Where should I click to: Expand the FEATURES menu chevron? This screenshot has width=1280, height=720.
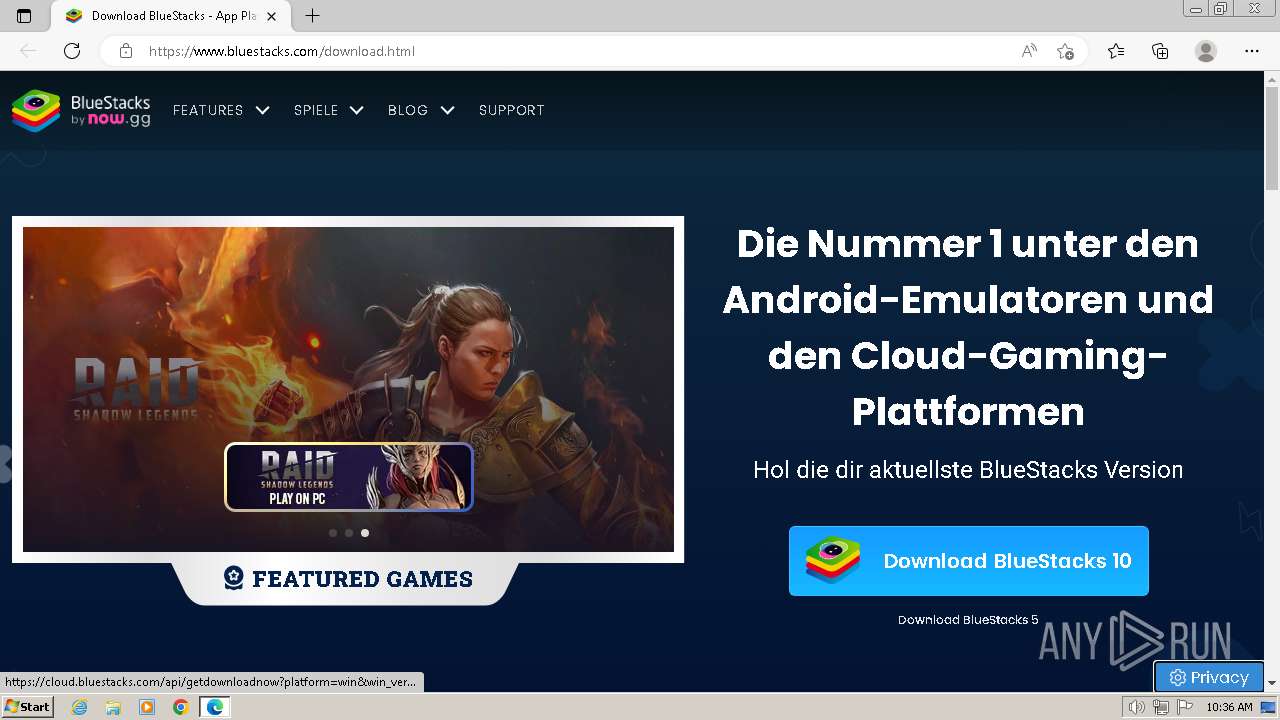pos(262,110)
